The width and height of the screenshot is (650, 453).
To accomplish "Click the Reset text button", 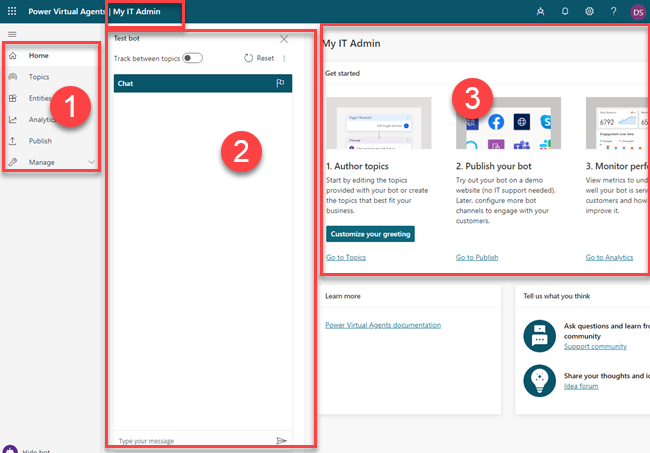I will [x=265, y=58].
